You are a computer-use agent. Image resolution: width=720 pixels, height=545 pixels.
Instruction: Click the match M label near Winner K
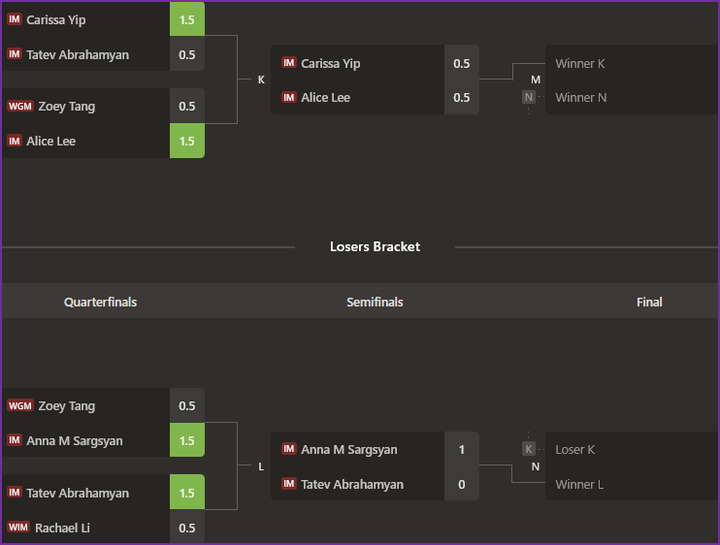pos(536,80)
